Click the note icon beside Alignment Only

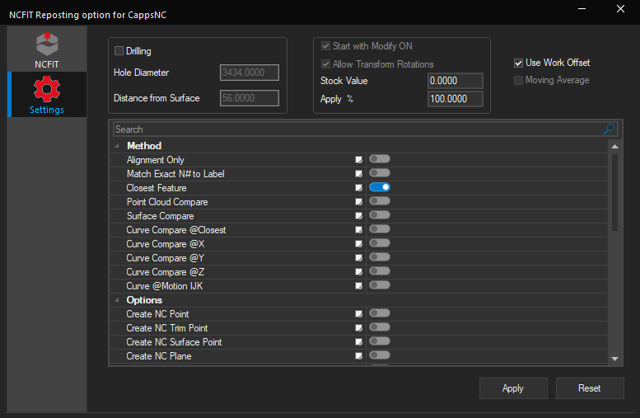pos(358,160)
